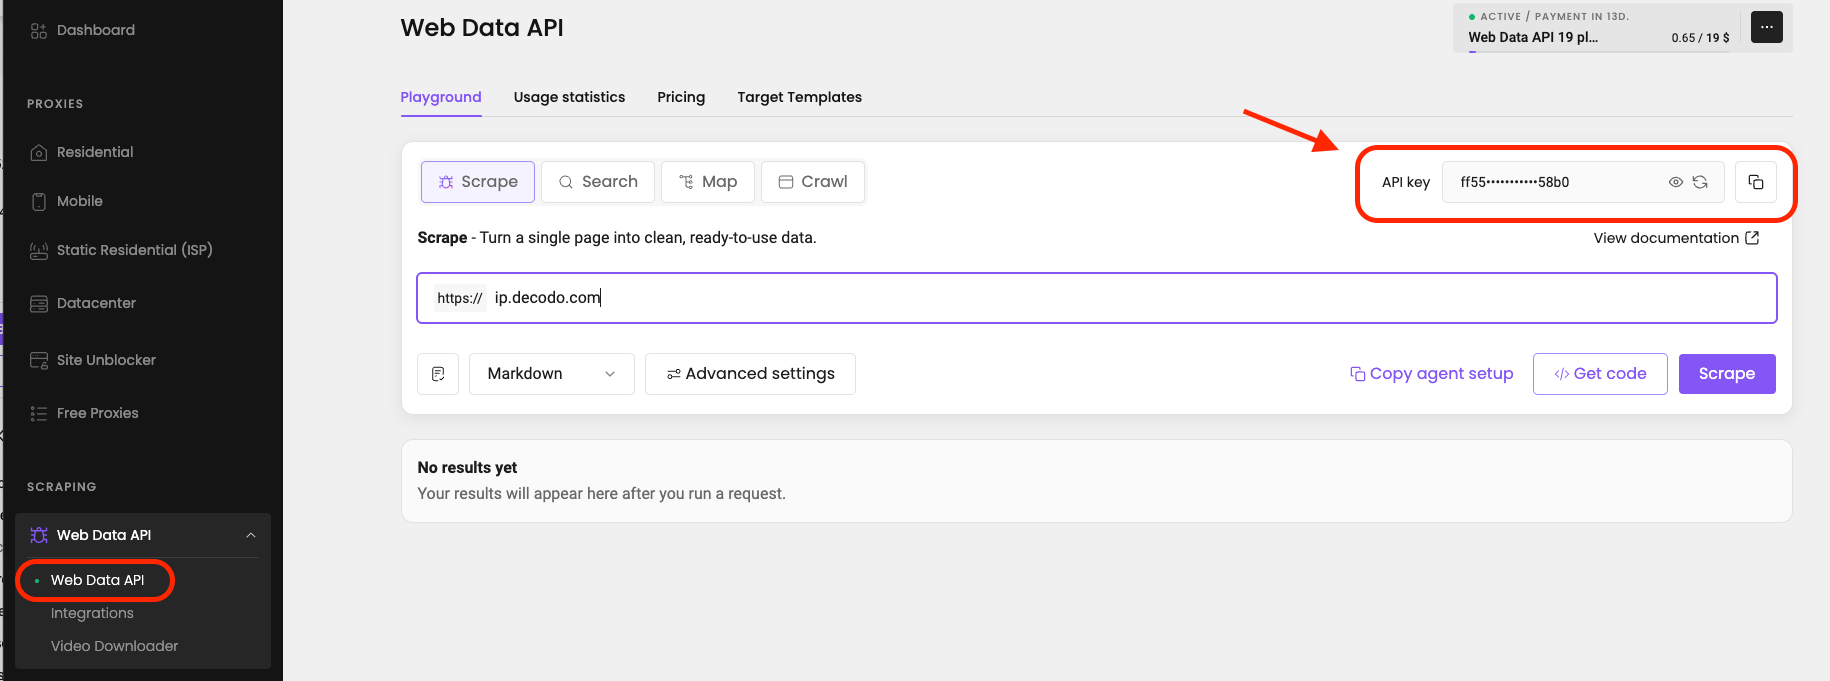1830x681 pixels.
Task: Click the URL input field with ip.decodo.com
Action: tap(1097, 298)
